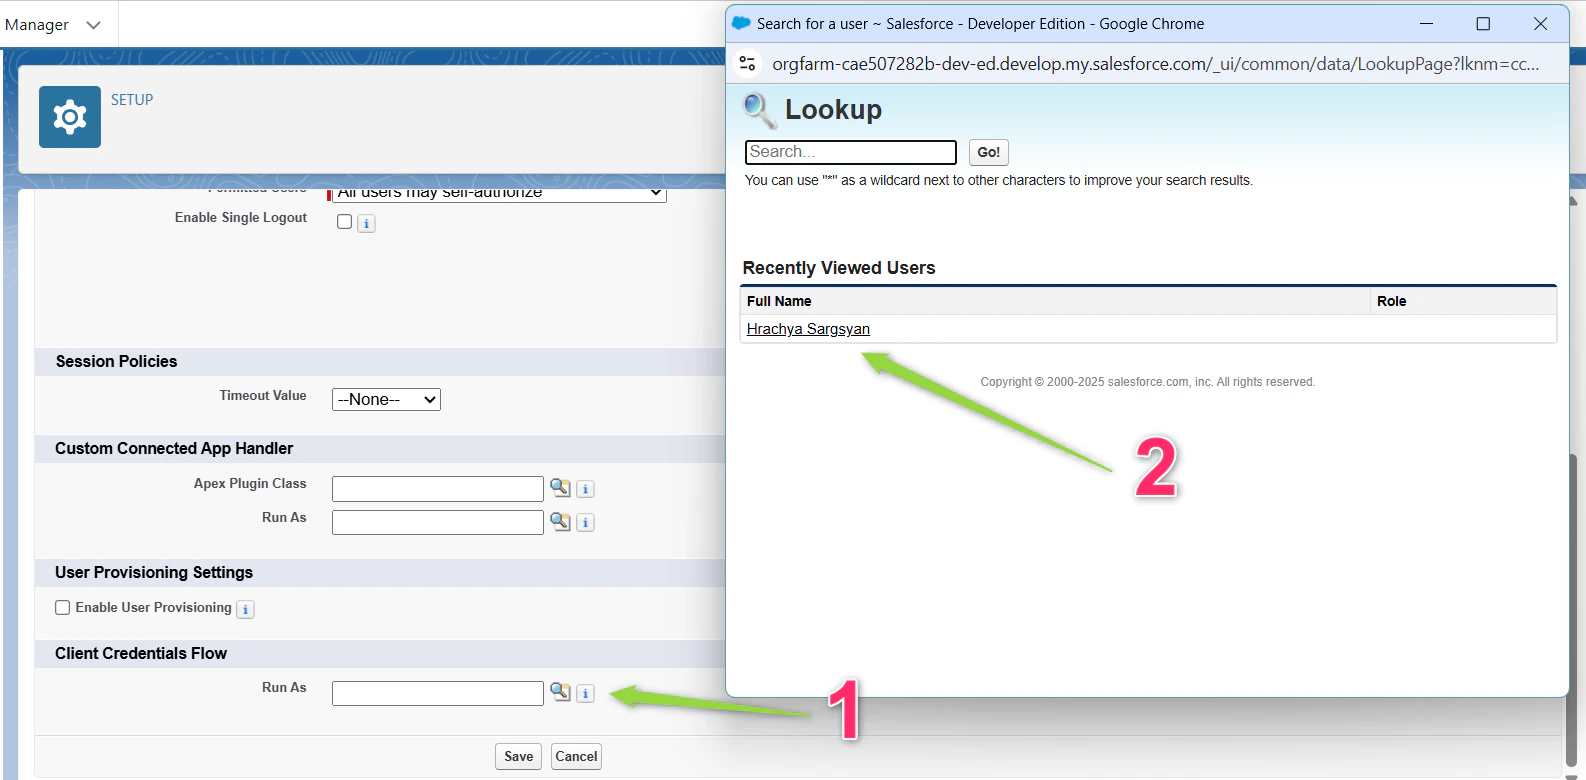Click Recently Viewed Users heading
This screenshot has width=1586, height=780.
[839, 268]
